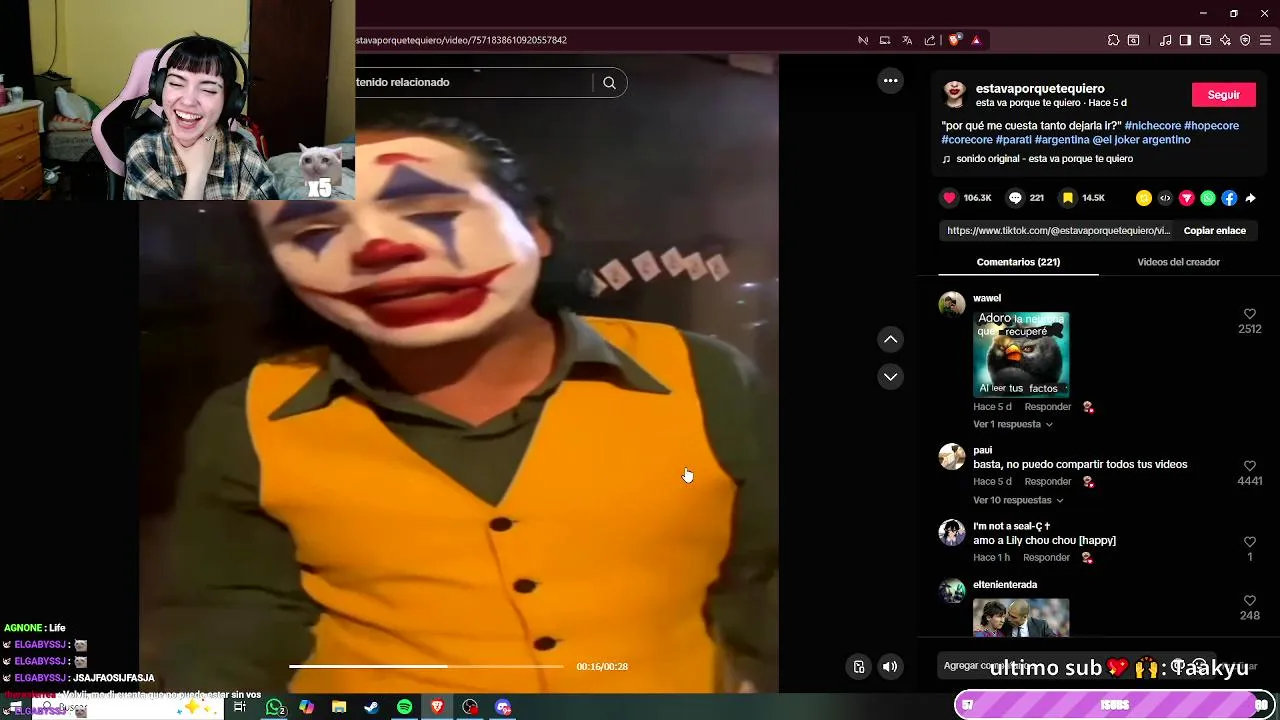Open Discord from the taskbar
This screenshot has height=720, width=1280.
point(503,707)
